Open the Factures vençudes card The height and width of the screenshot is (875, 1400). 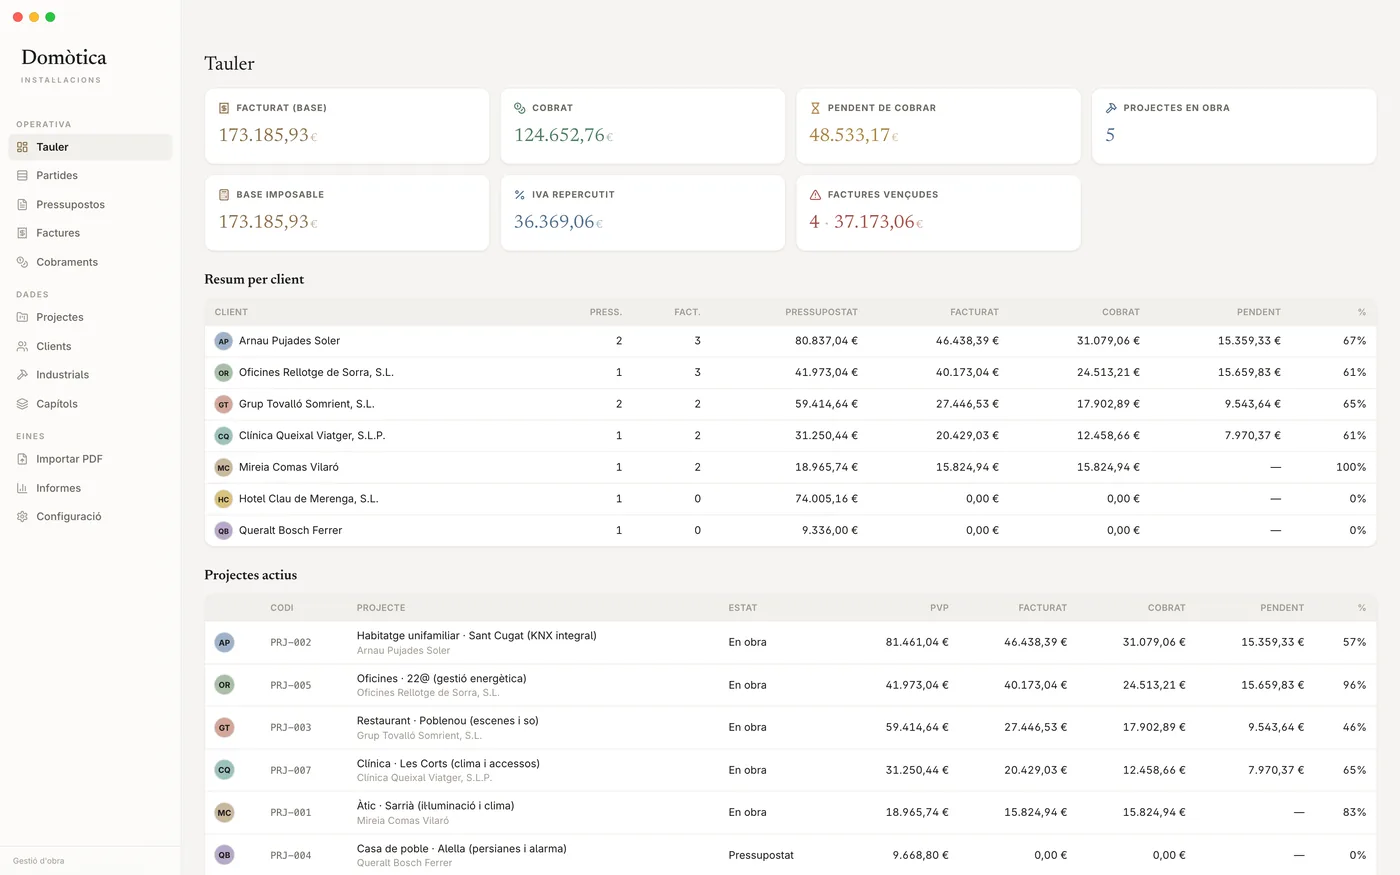(938, 213)
